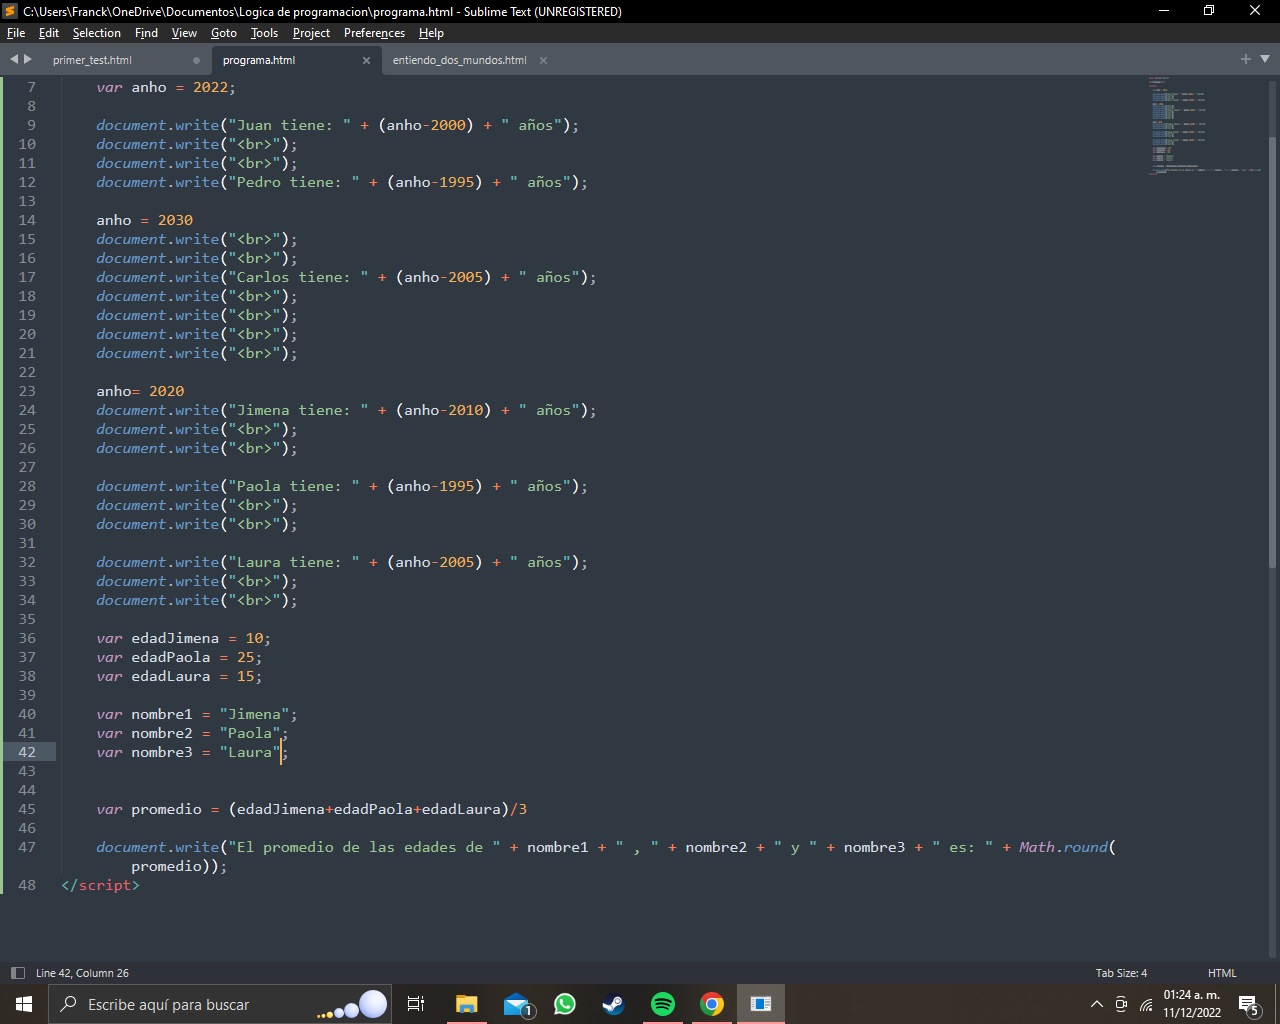Open WhatsApp from taskbar
Screen dimensions: 1280x1024
565,1004
